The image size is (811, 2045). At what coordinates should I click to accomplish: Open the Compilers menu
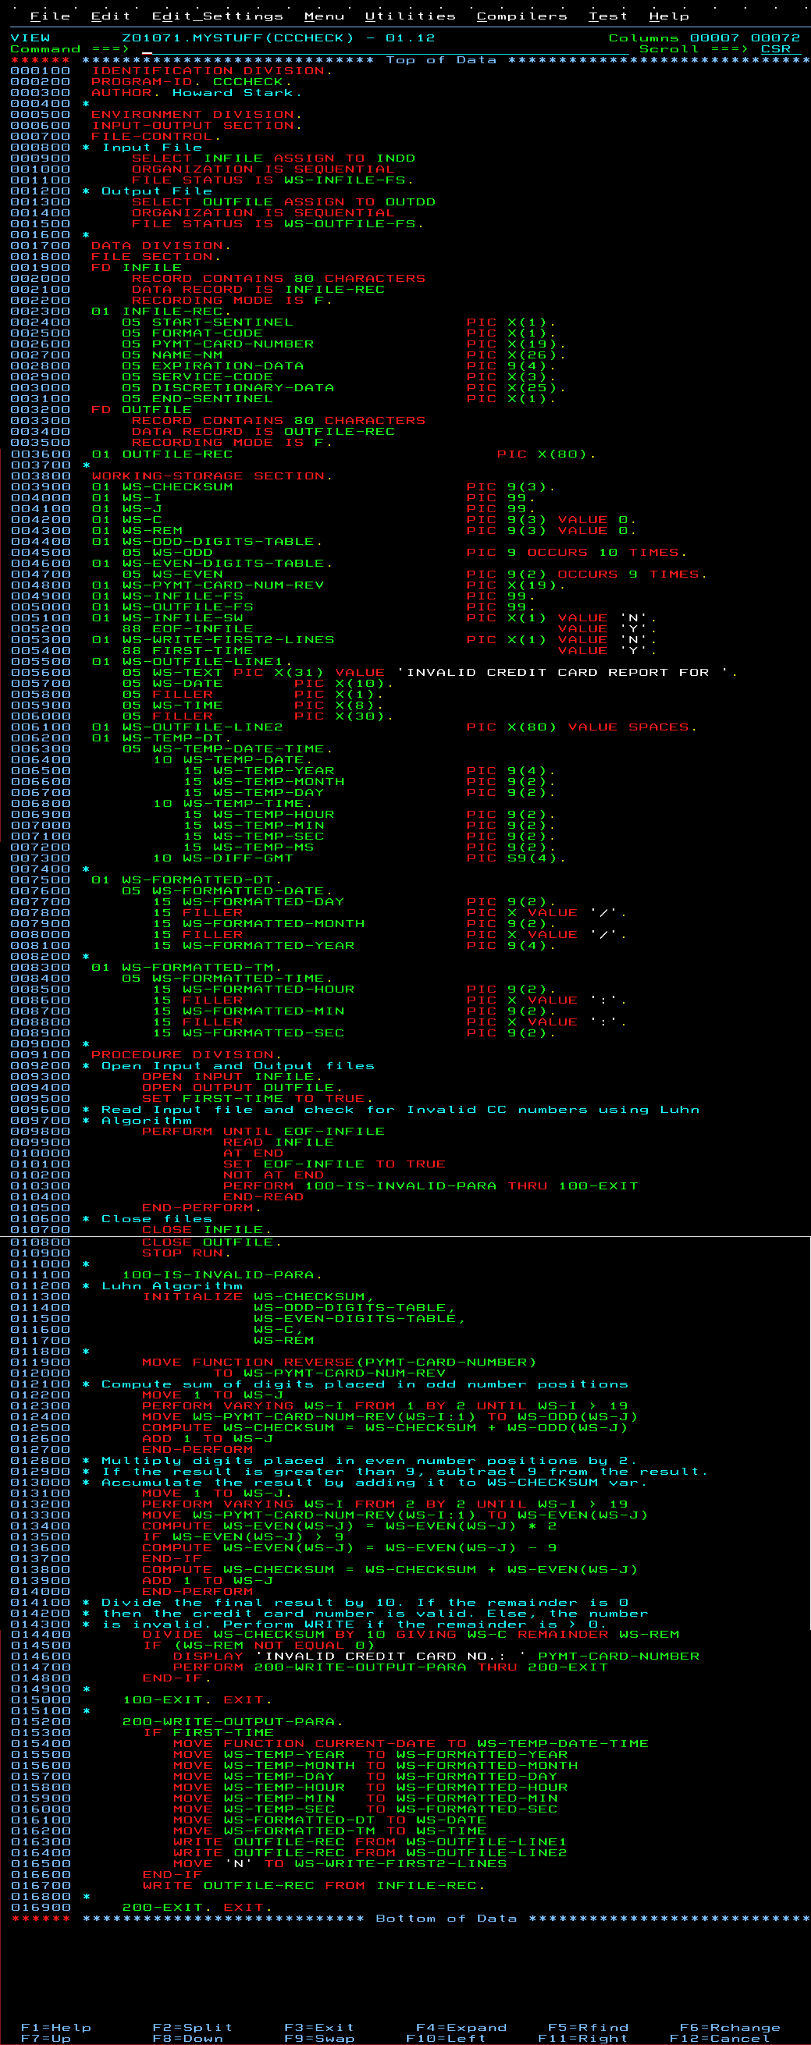pos(521,16)
